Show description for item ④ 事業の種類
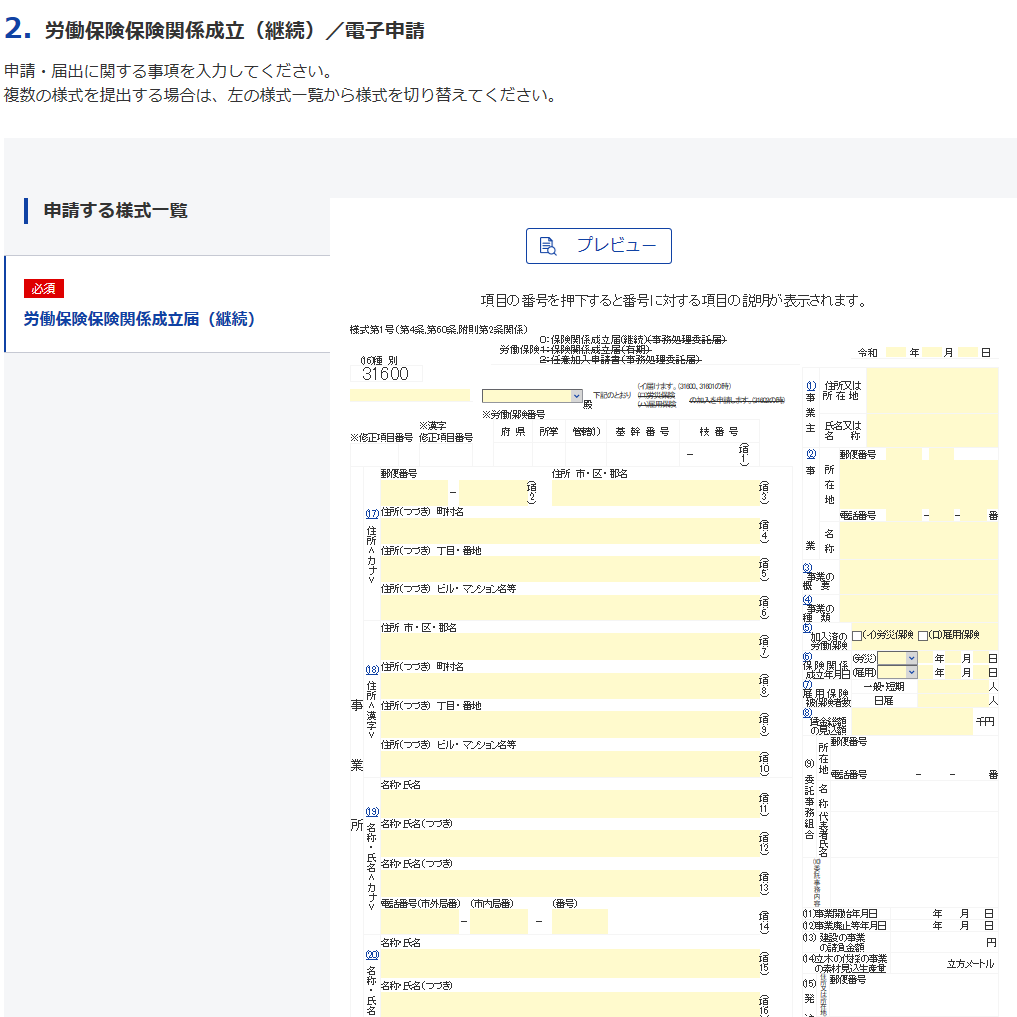Viewport: 1017px width, 1017px height. [x=807, y=600]
